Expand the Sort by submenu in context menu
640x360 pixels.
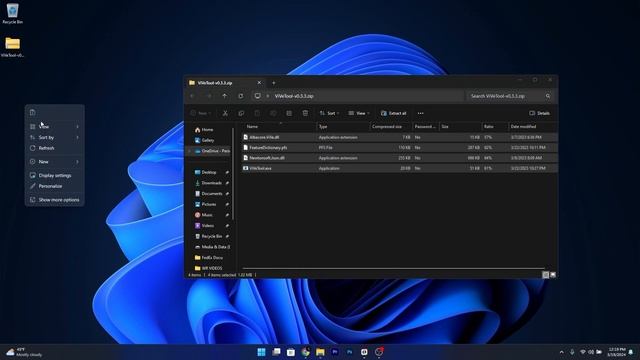(54, 138)
